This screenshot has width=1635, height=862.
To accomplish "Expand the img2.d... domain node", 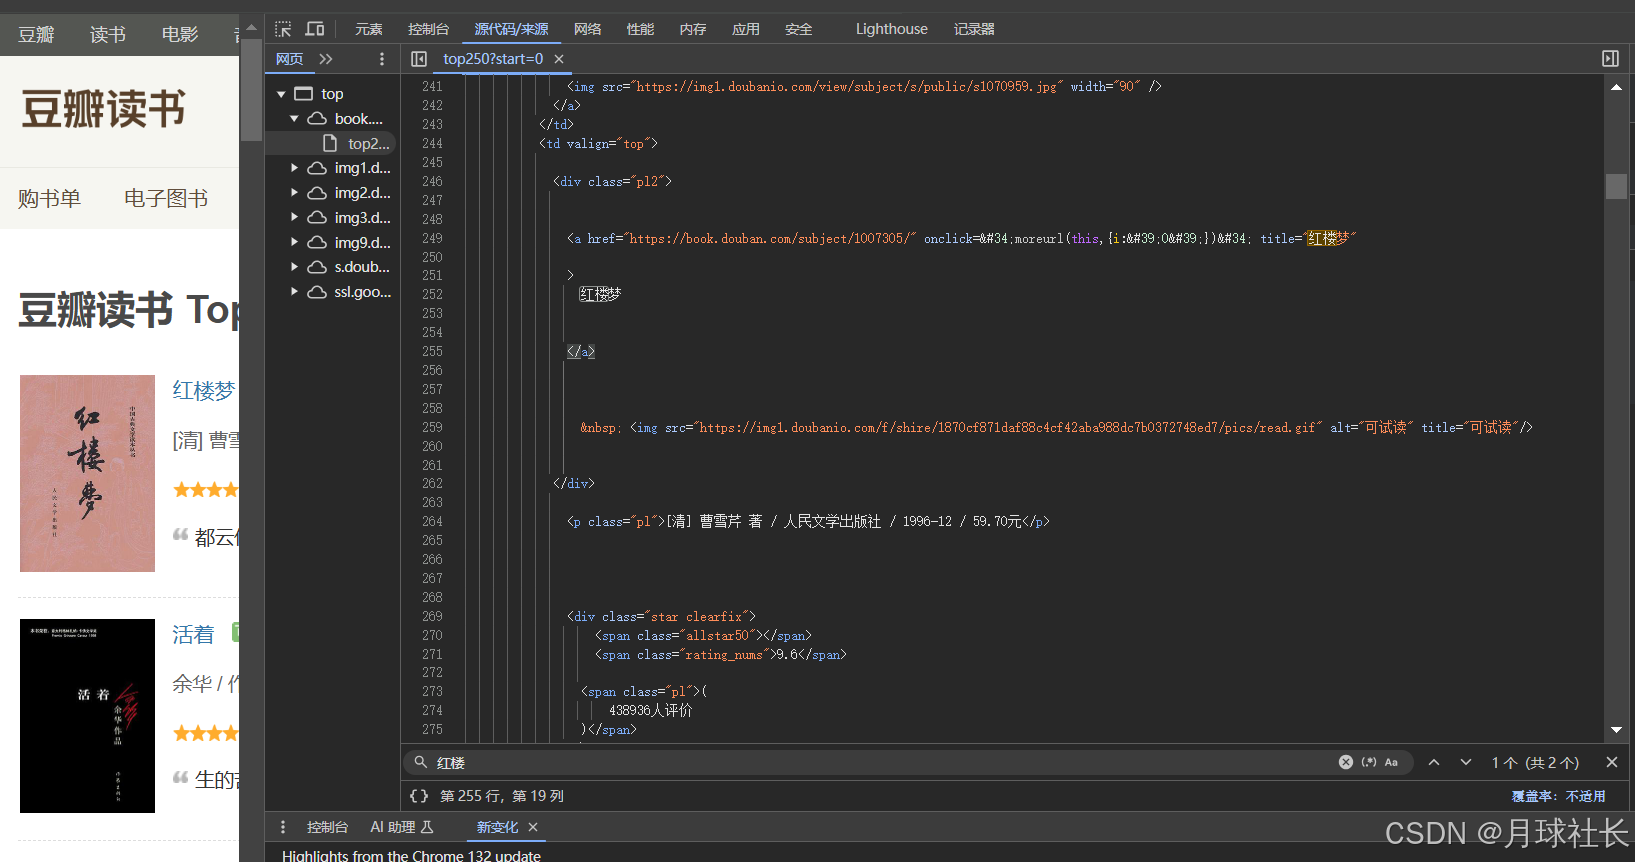I will 294,193.
